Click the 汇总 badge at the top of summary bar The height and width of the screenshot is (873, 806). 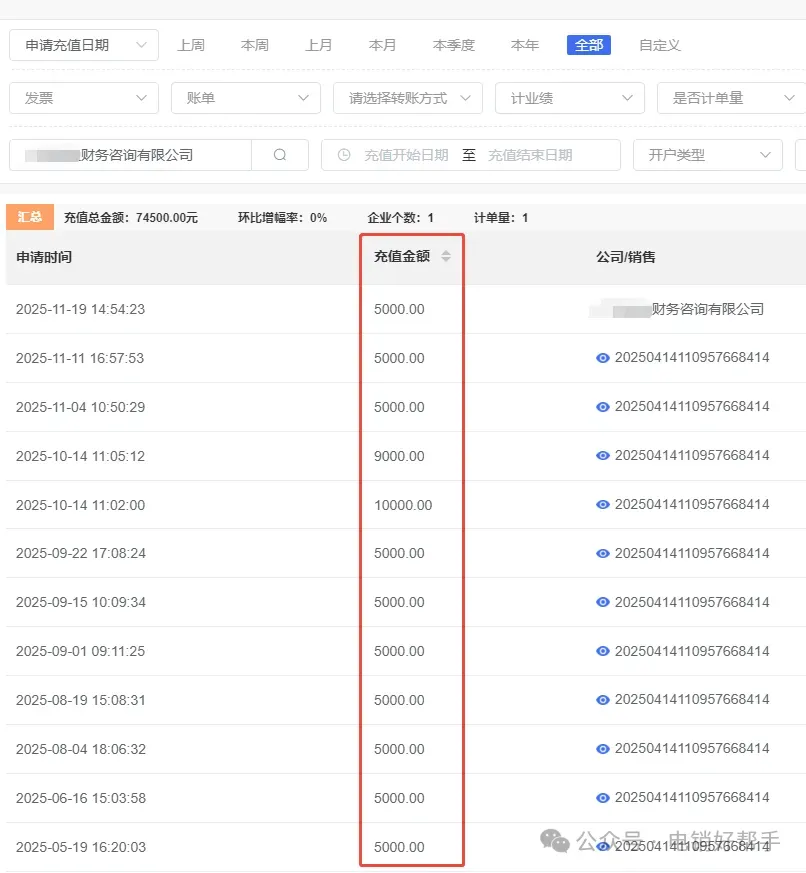(x=29, y=217)
